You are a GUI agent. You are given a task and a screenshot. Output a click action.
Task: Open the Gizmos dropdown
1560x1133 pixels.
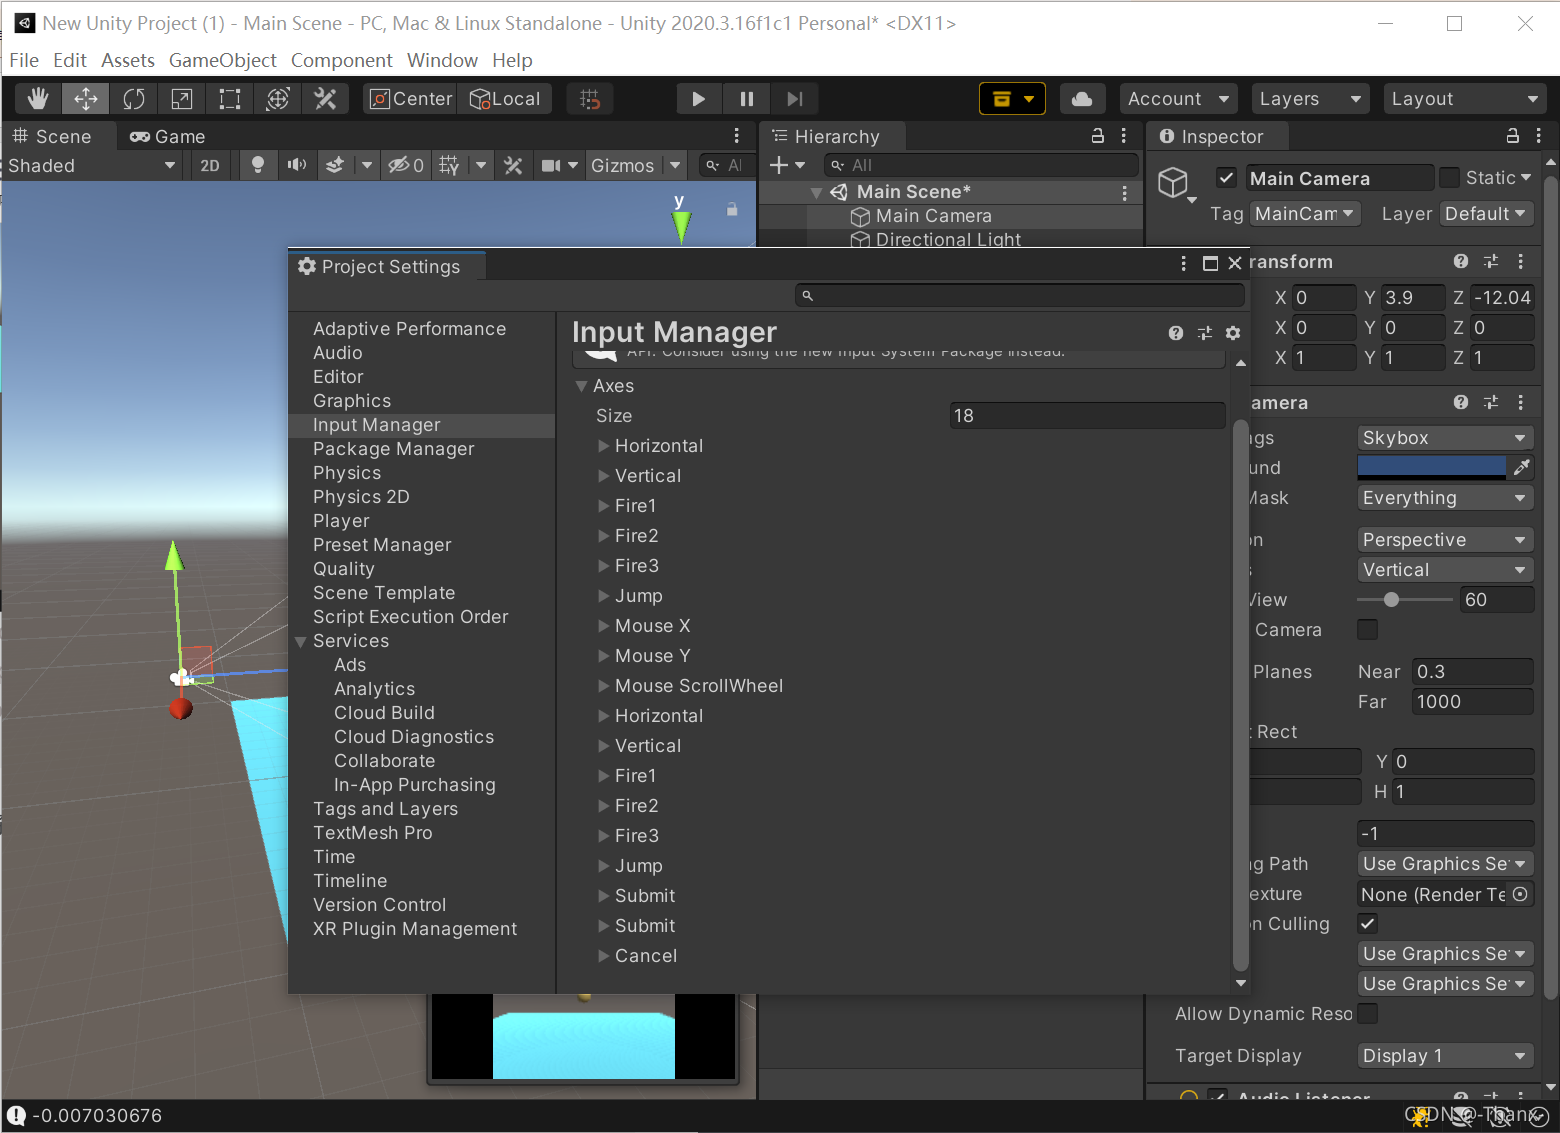[x=634, y=165]
